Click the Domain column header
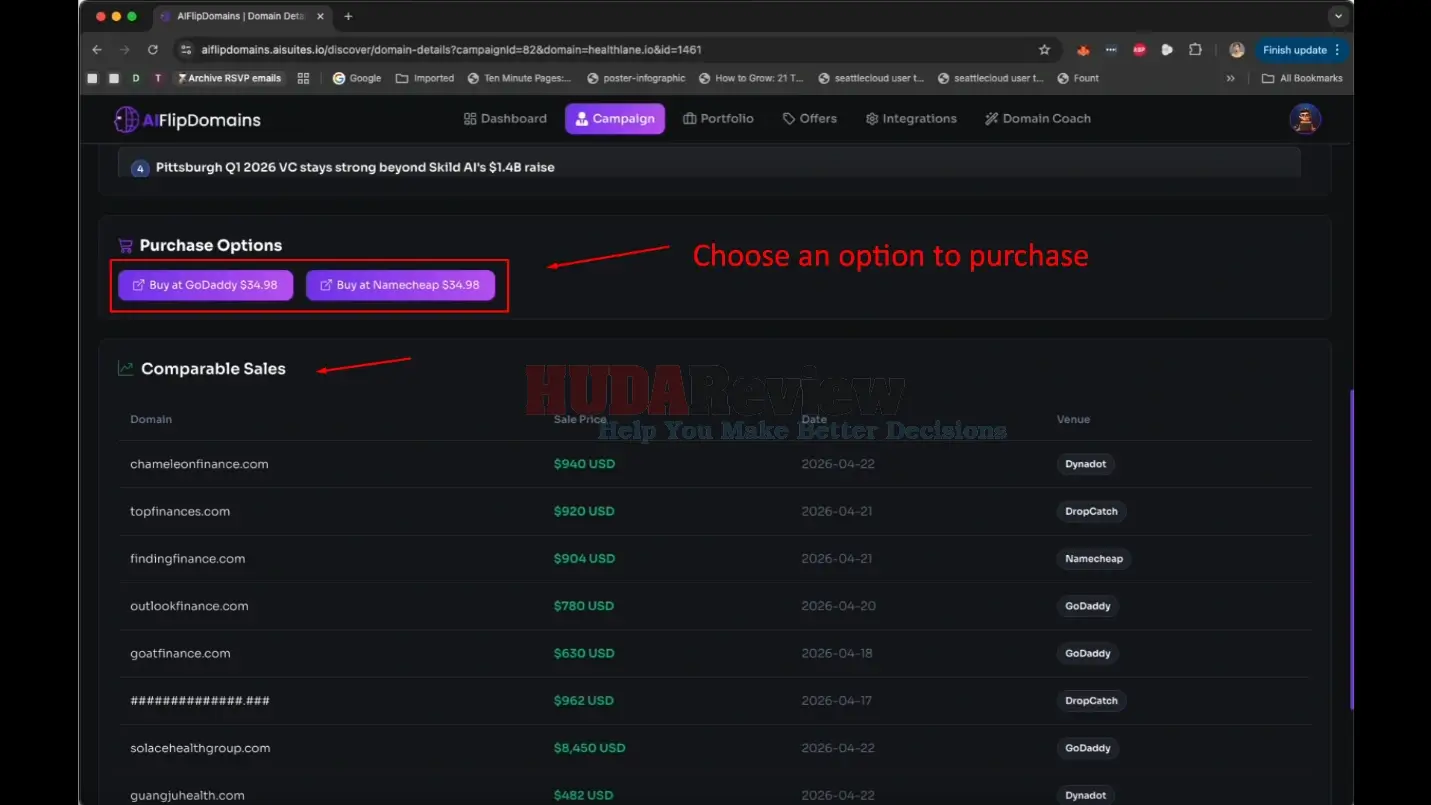The image size is (1431, 805). coord(151,419)
